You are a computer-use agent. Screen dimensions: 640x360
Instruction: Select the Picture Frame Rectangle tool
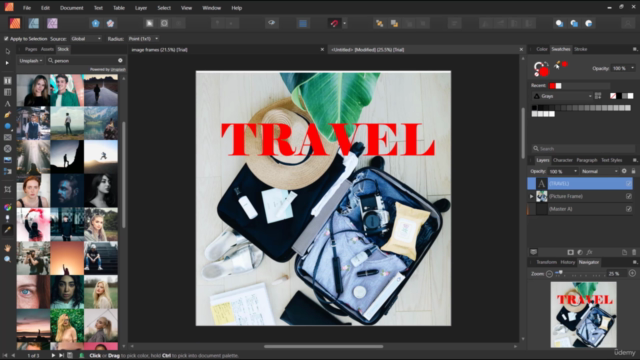point(7,138)
